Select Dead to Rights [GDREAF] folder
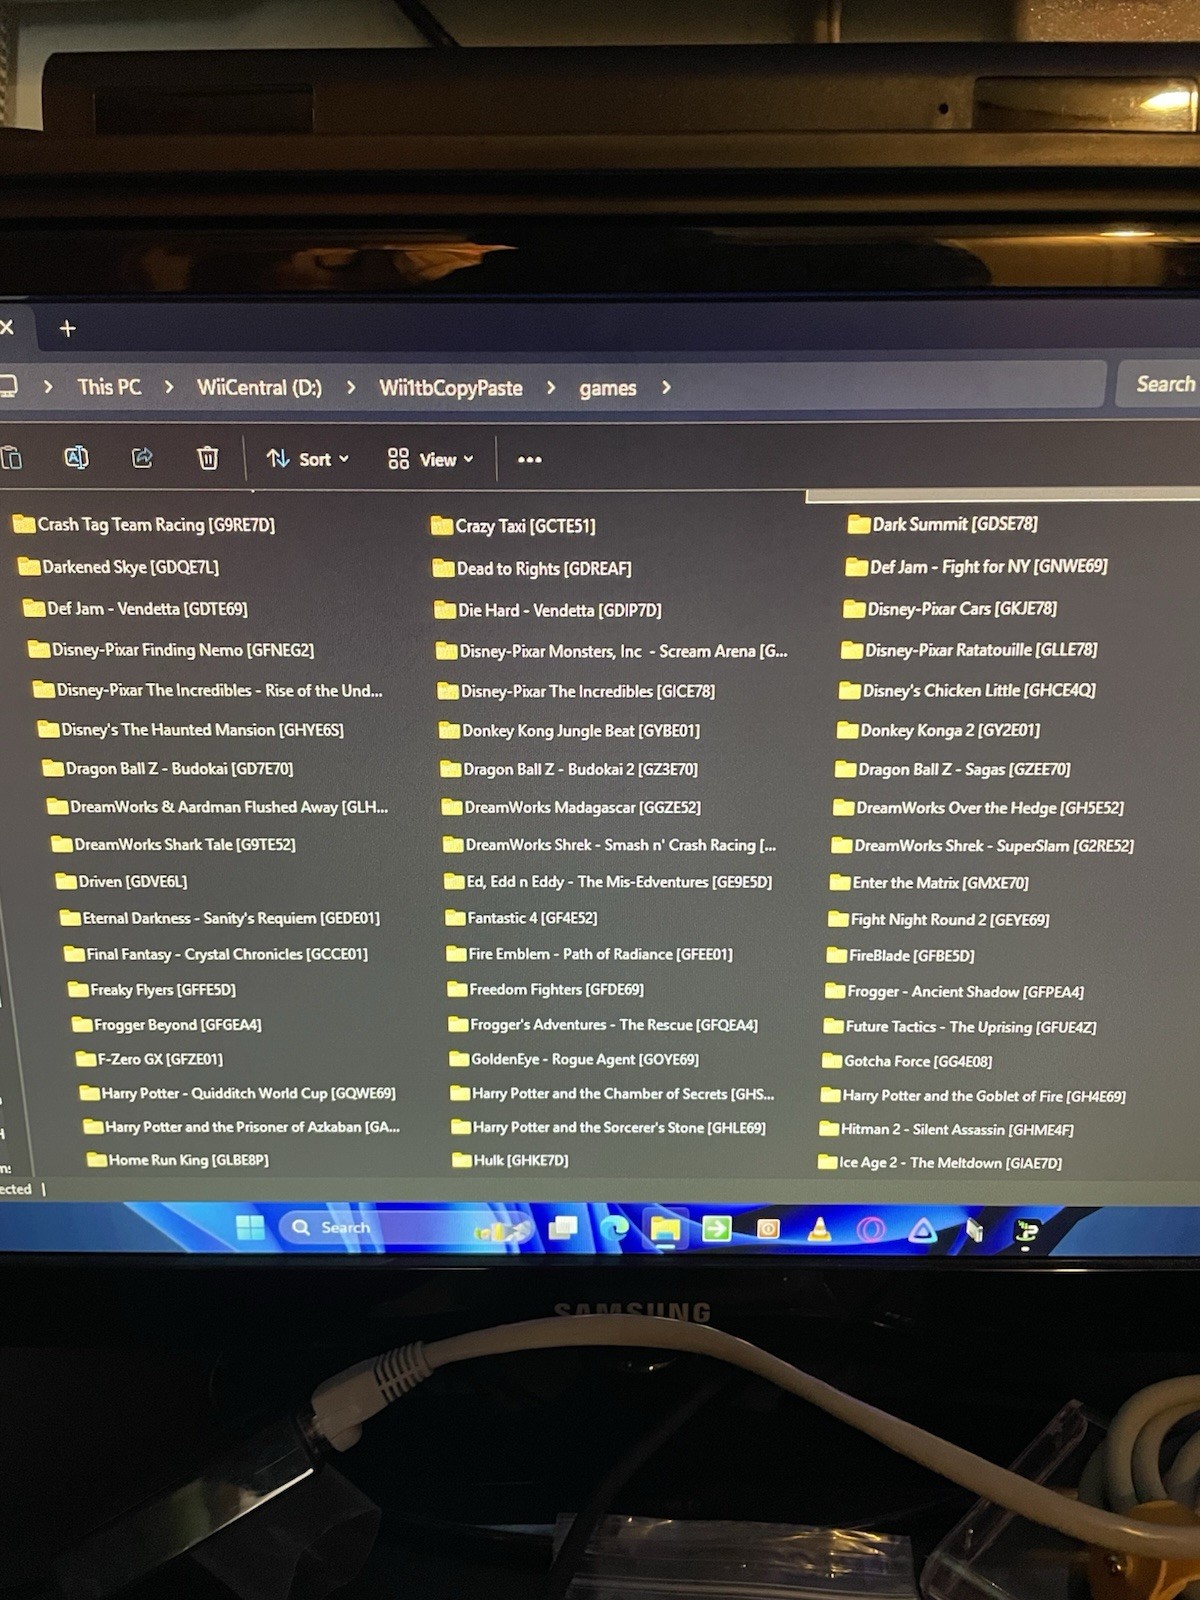Screen dimensions: 1200x1600 tap(532, 569)
